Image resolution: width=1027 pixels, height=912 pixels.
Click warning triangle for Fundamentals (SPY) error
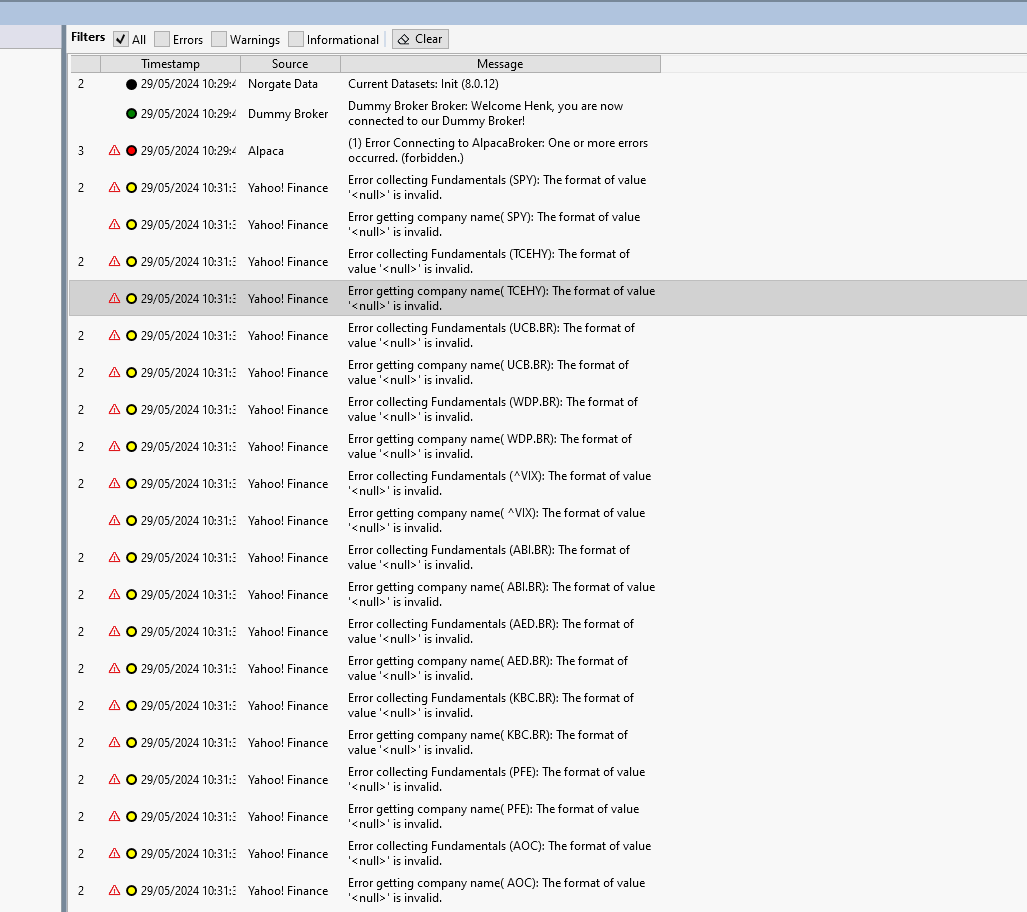point(115,187)
